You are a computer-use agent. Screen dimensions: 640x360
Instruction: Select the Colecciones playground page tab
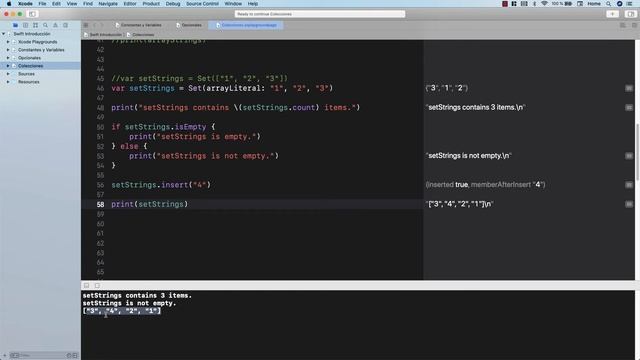pos(246,25)
